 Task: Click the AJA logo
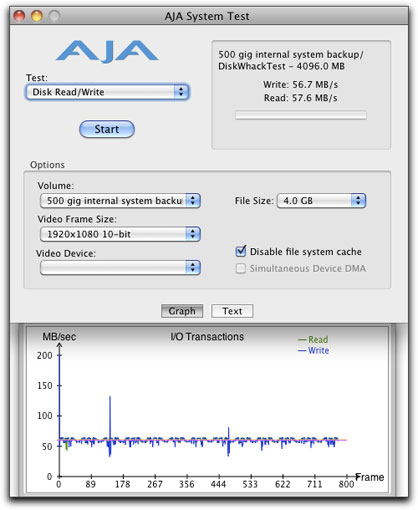click(107, 51)
